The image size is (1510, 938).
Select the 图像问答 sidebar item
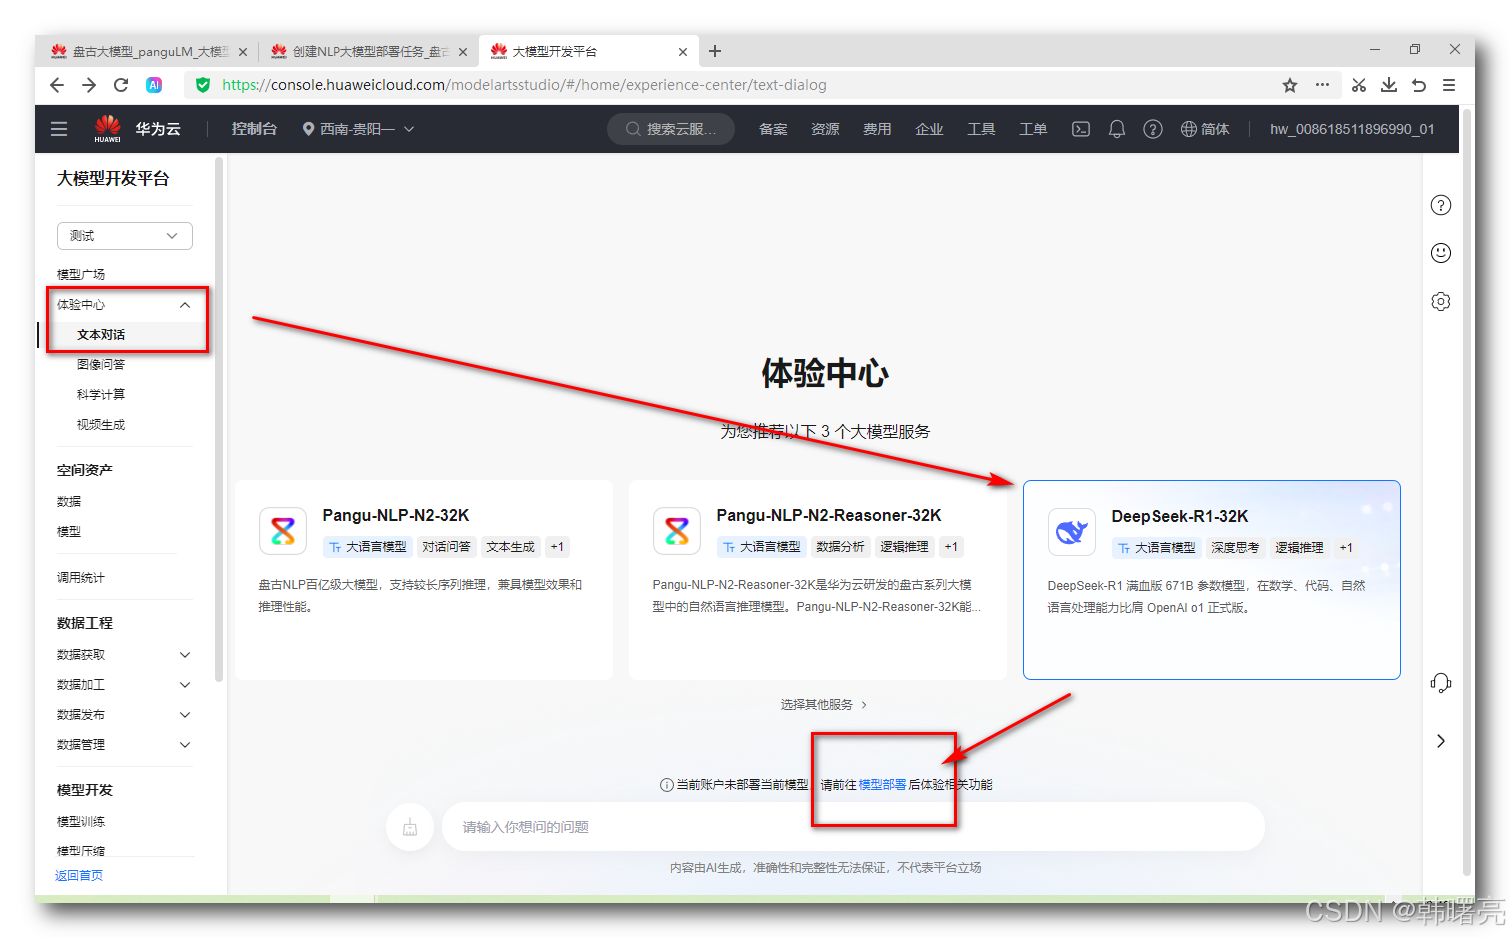[x=101, y=365]
